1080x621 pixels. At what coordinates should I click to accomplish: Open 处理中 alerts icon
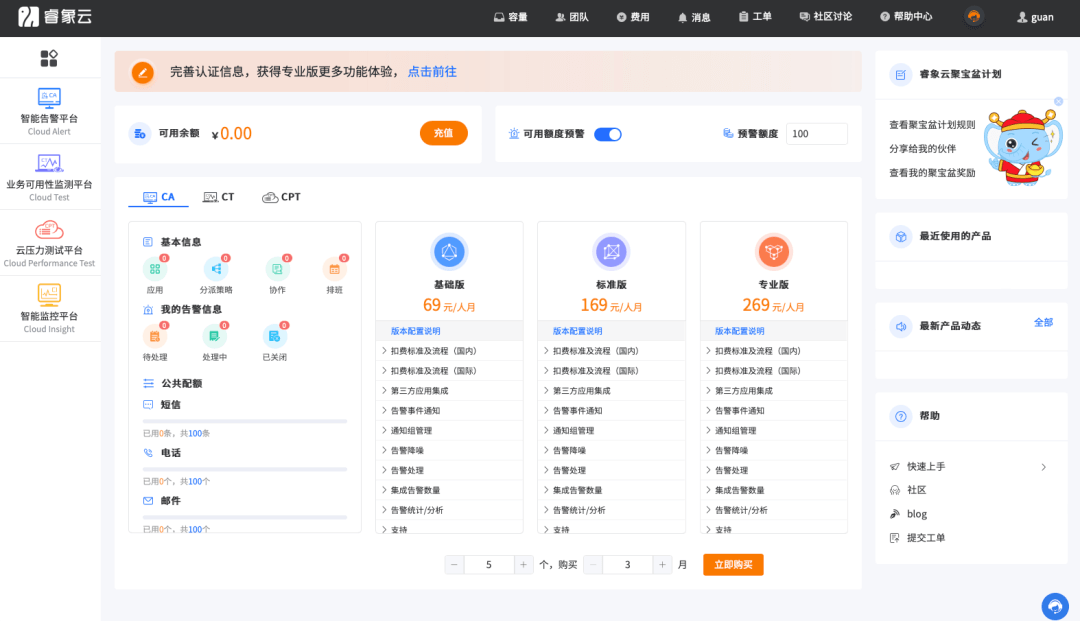pyautogui.click(x=214, y=336)
